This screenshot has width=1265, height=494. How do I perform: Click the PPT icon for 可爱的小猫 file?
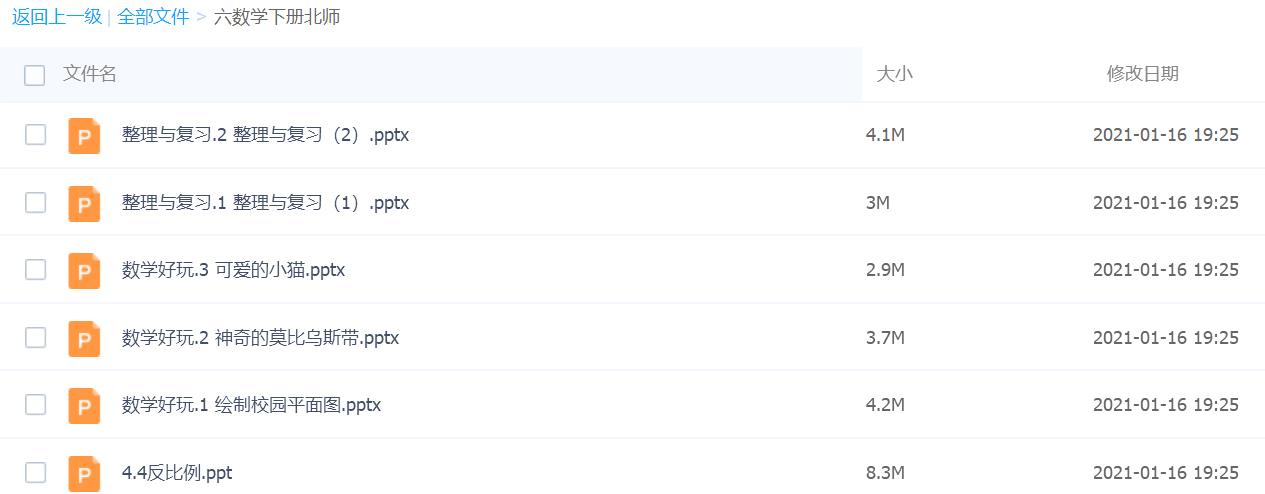pyautogui.click(x=84, y=270)
